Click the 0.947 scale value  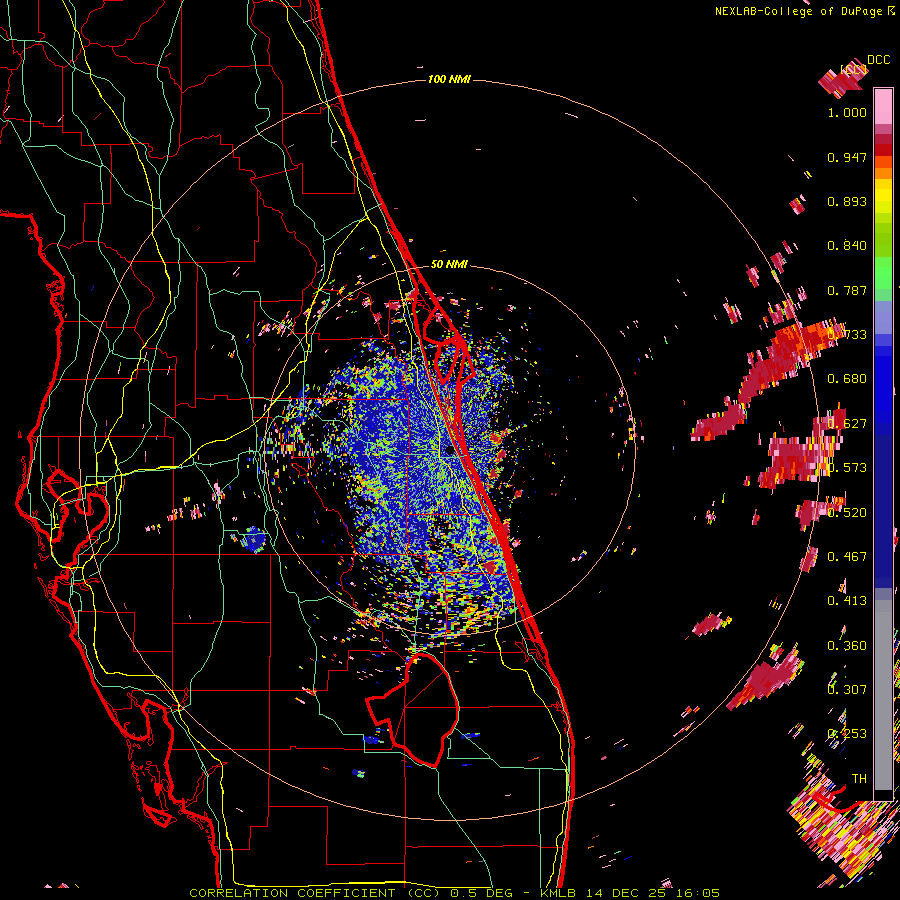click(x=847, y=157)
